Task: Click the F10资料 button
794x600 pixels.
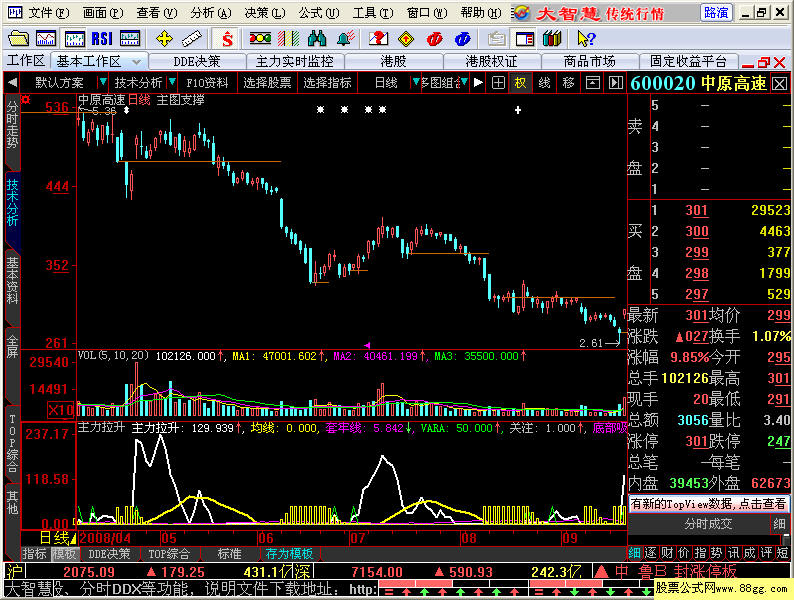Action: point(207,83)
